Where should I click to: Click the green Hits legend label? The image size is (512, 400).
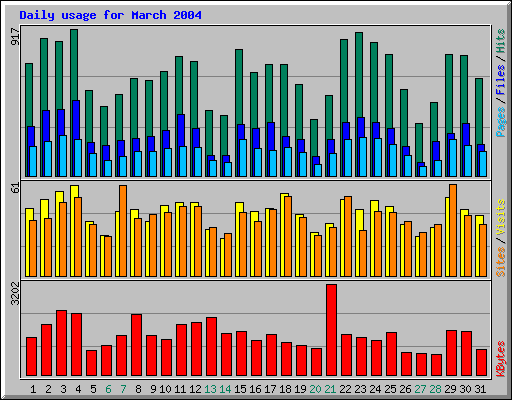coord(501,41)
